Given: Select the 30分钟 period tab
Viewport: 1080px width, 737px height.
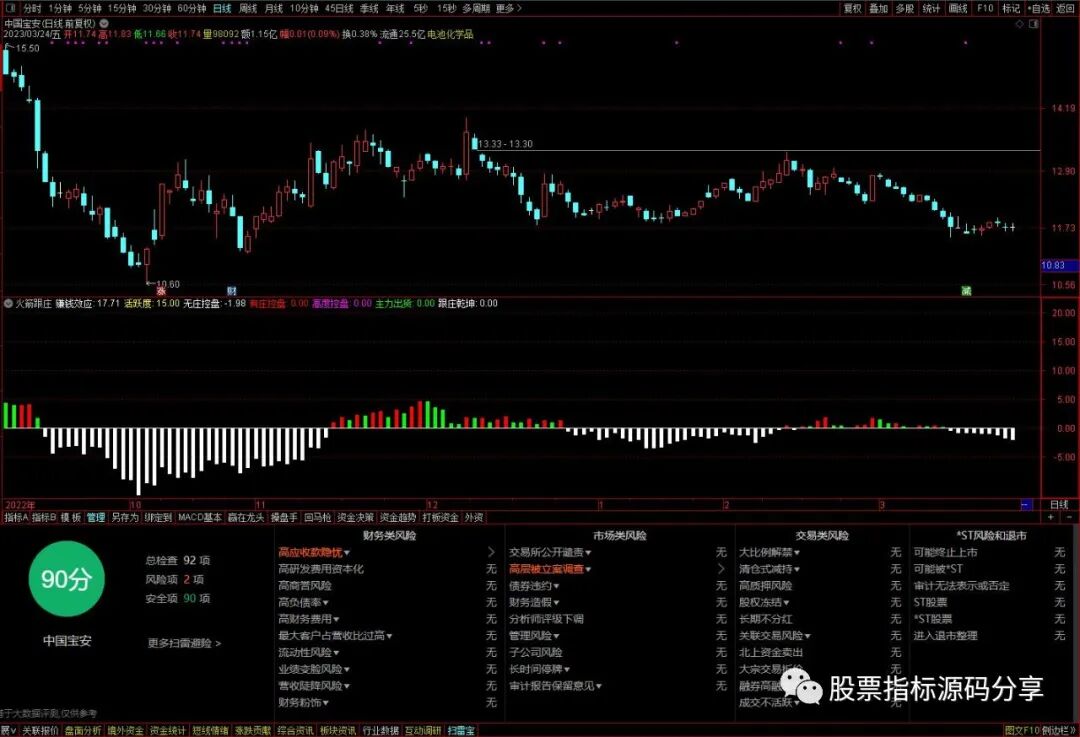Looking at the screenshot, I should (156, 8).
